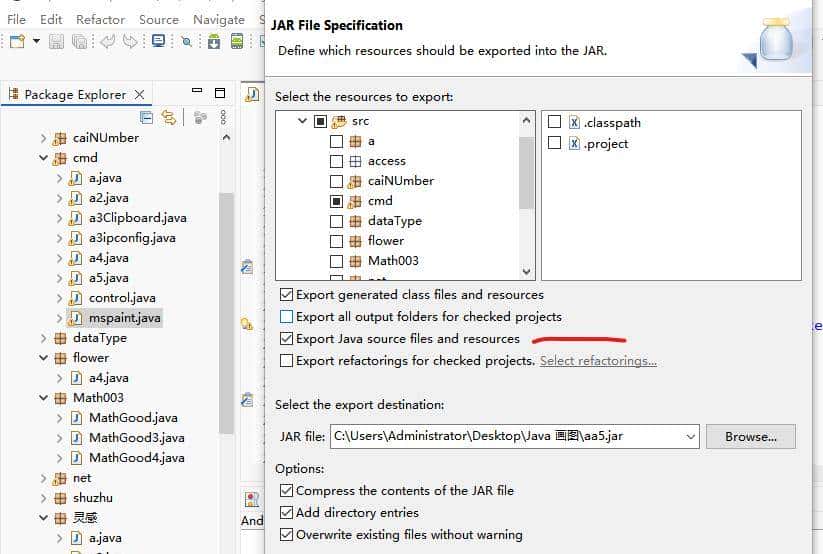
Task: Open the Navigate menu
Action: tap(219, 19)
